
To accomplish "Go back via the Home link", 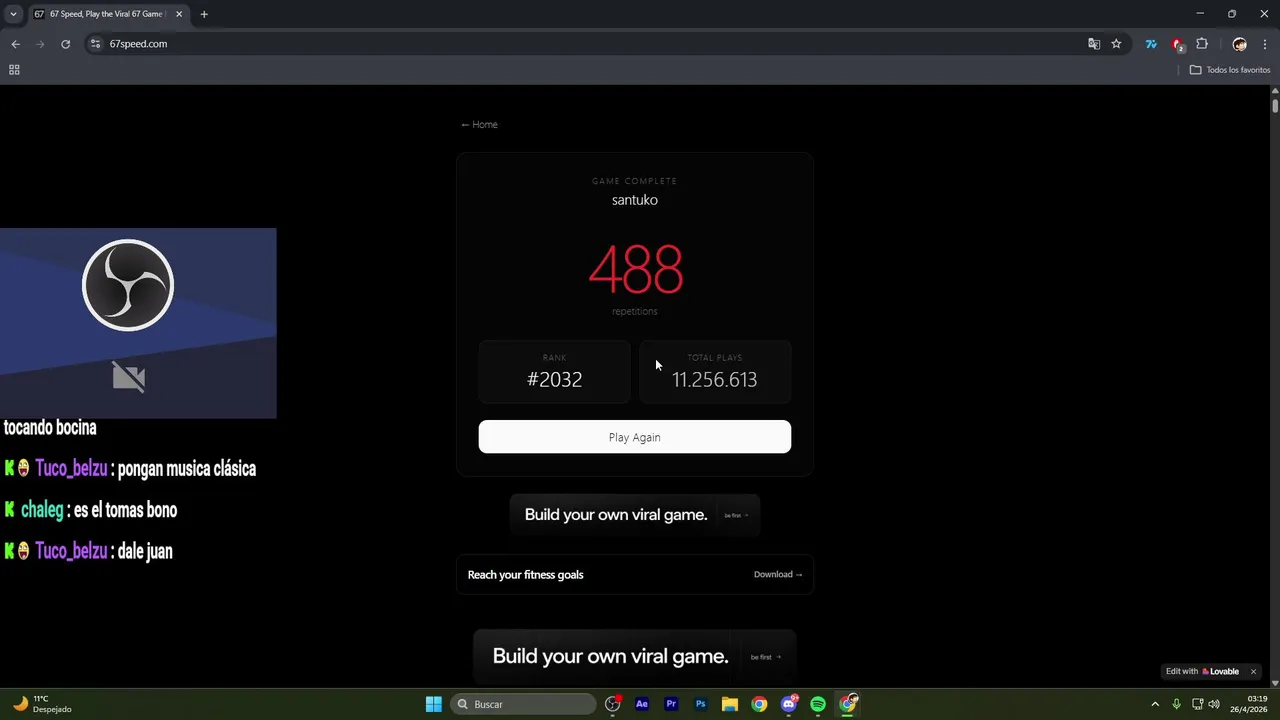I will click(479, 124).
